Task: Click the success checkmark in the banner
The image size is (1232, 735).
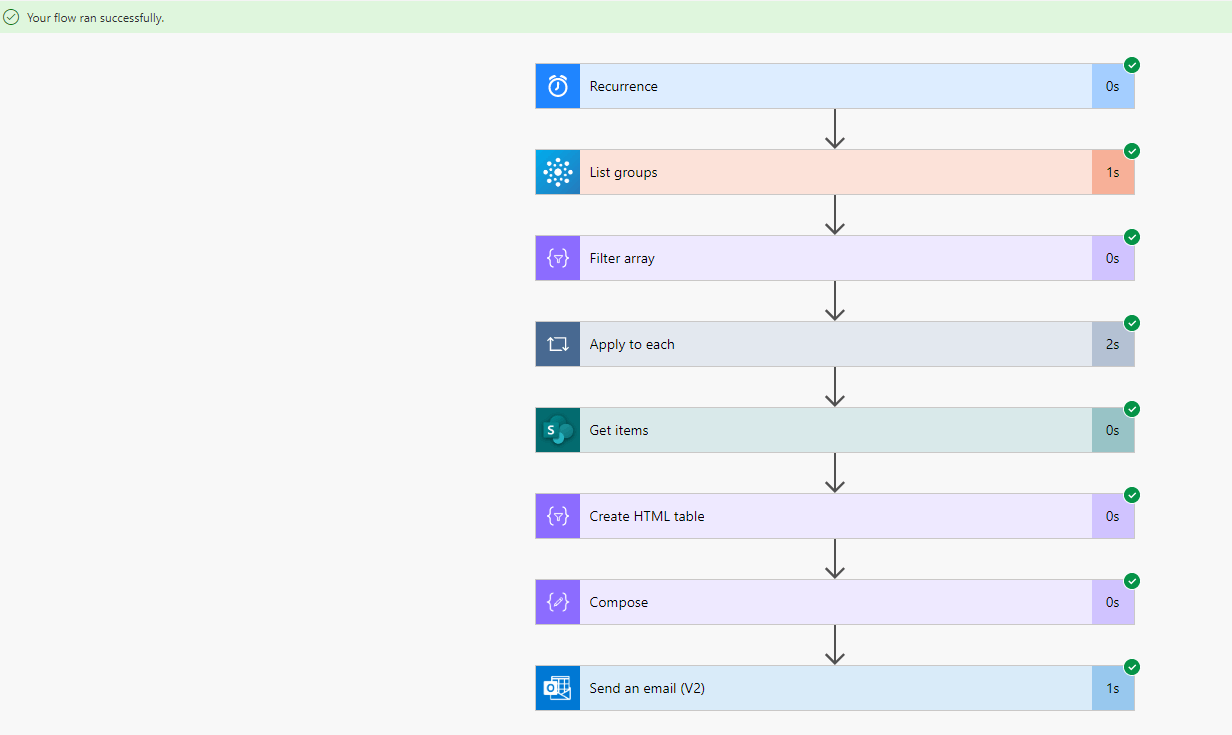Action: [11, 17]
